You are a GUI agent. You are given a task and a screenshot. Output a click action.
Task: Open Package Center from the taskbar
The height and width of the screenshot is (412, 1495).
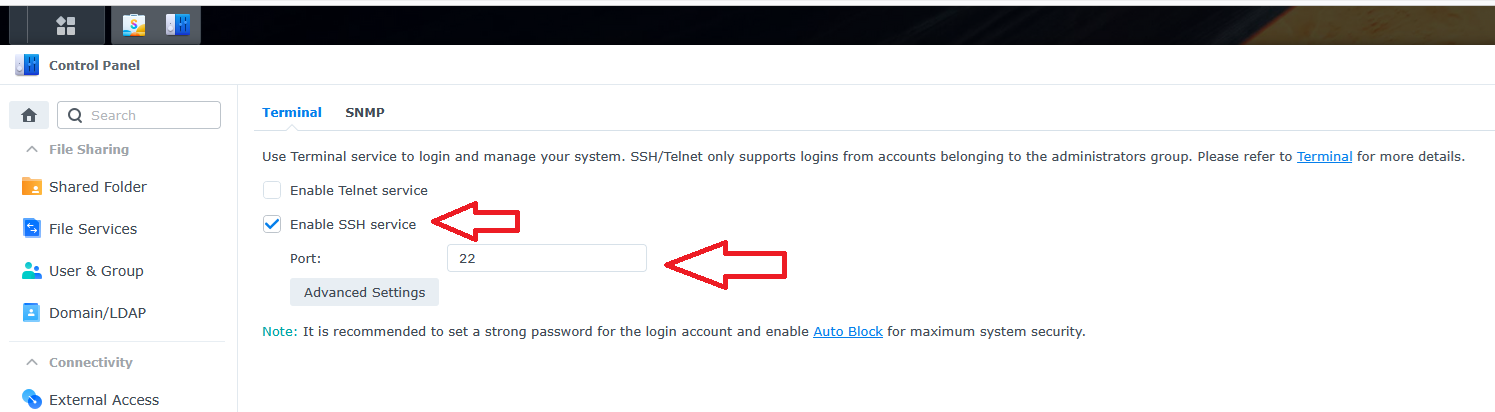(135, 25)
